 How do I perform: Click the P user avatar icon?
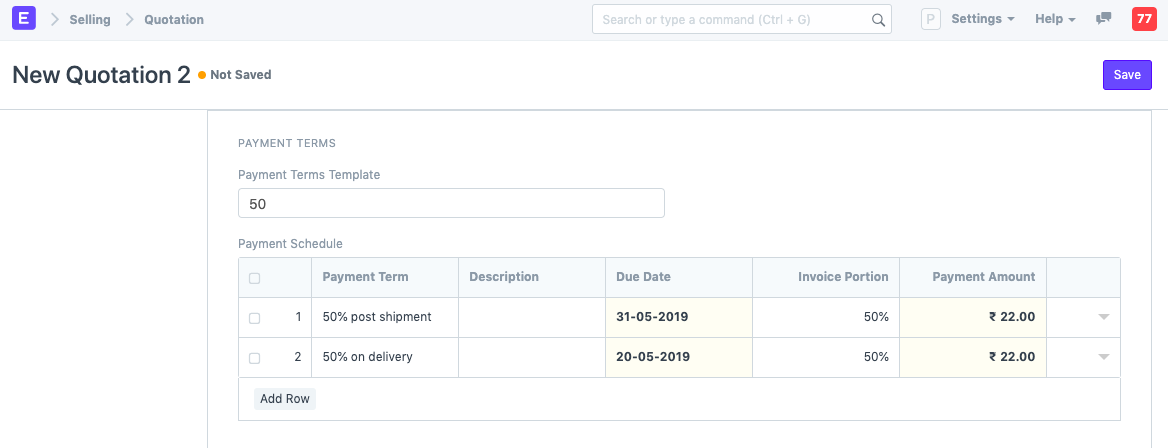931,19
